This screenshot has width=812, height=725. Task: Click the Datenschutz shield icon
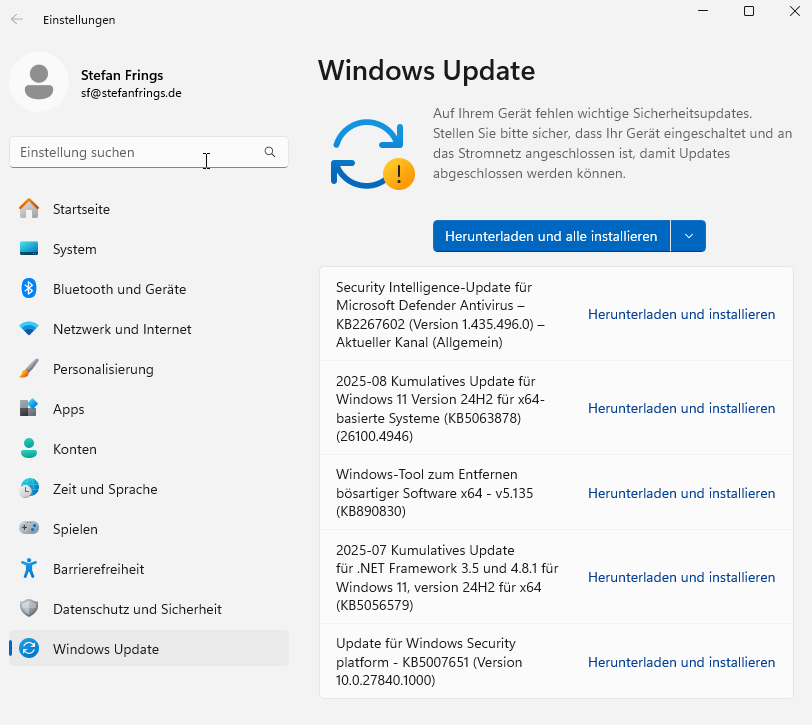pyautogui.click(x=29, y=608)
